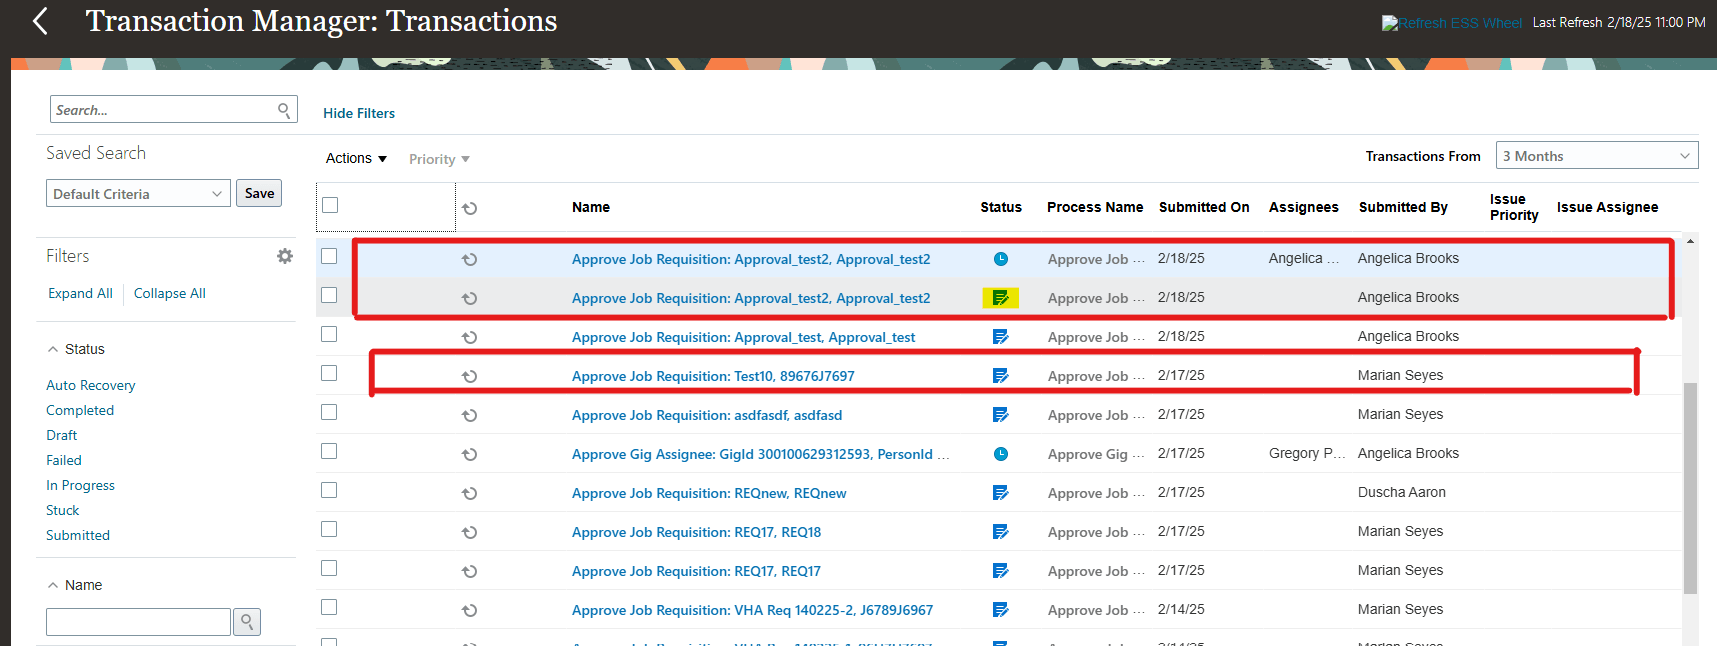This screenshot has height=646, width=1717.
Task: Click status icon for REQnew row
Action: 1001,493
